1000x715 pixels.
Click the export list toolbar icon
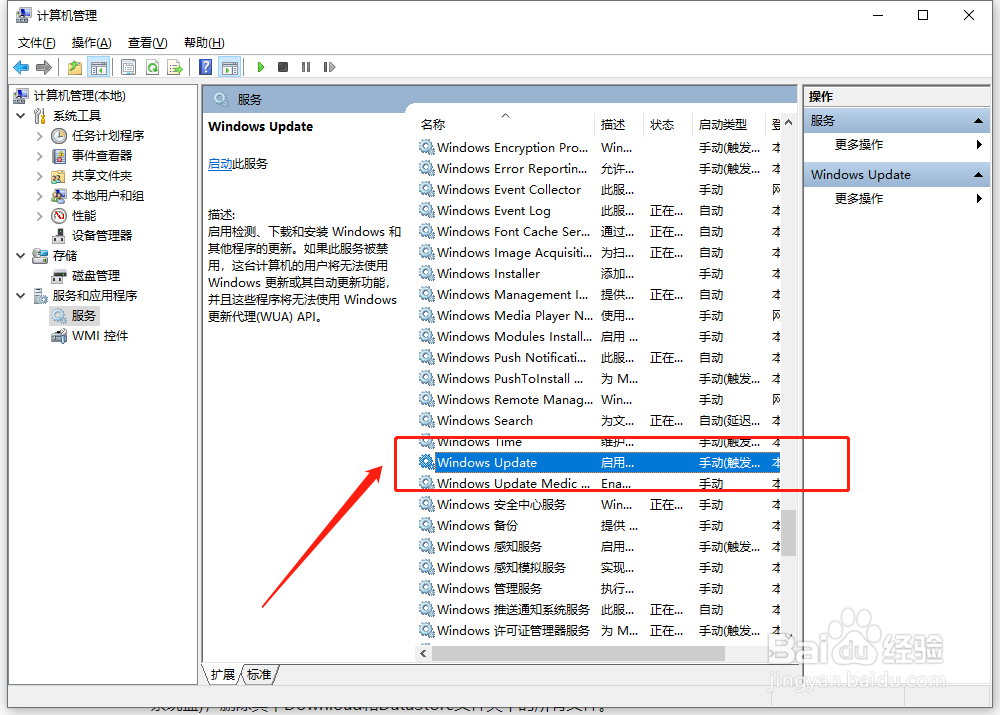click(175, 67)
